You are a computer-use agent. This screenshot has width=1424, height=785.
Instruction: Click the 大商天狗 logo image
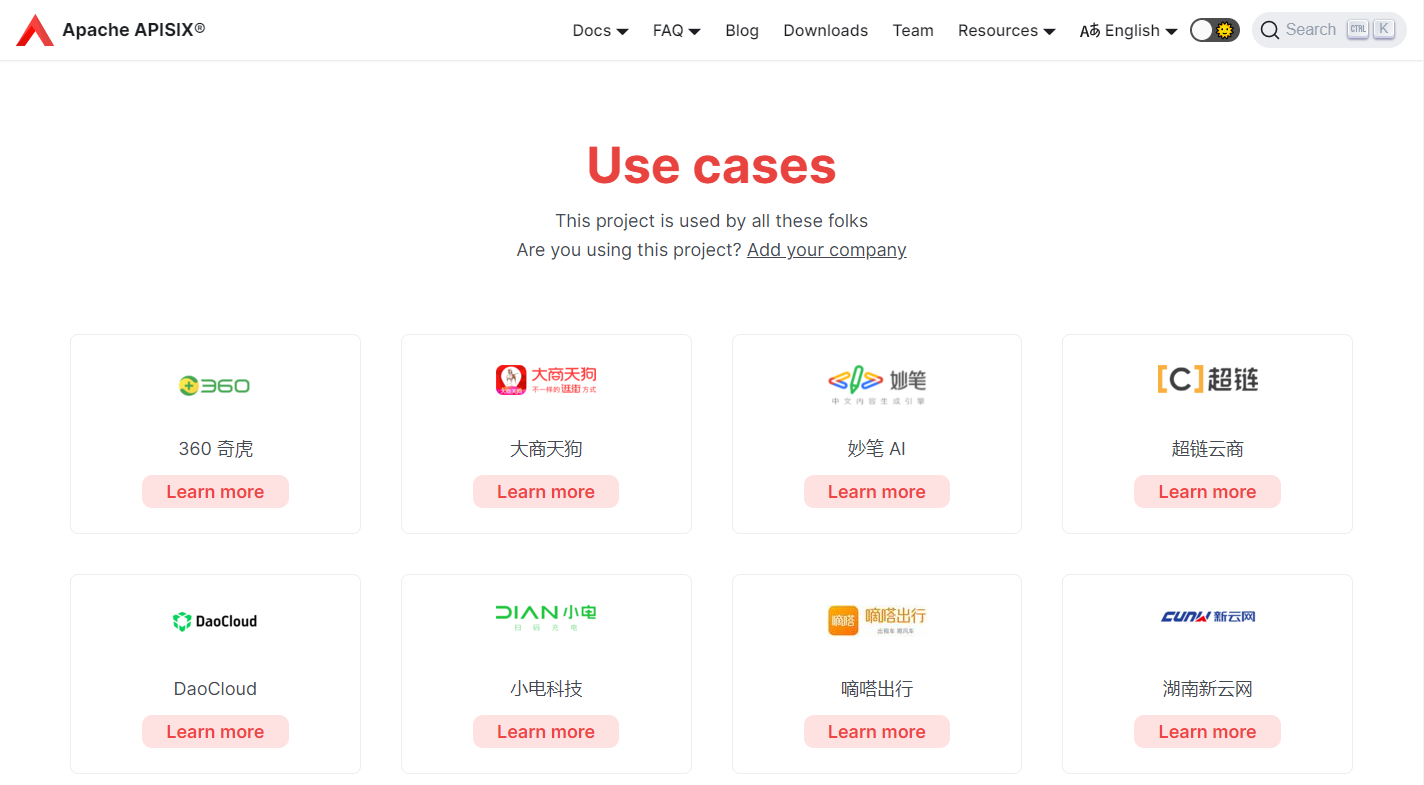[546, 380]
